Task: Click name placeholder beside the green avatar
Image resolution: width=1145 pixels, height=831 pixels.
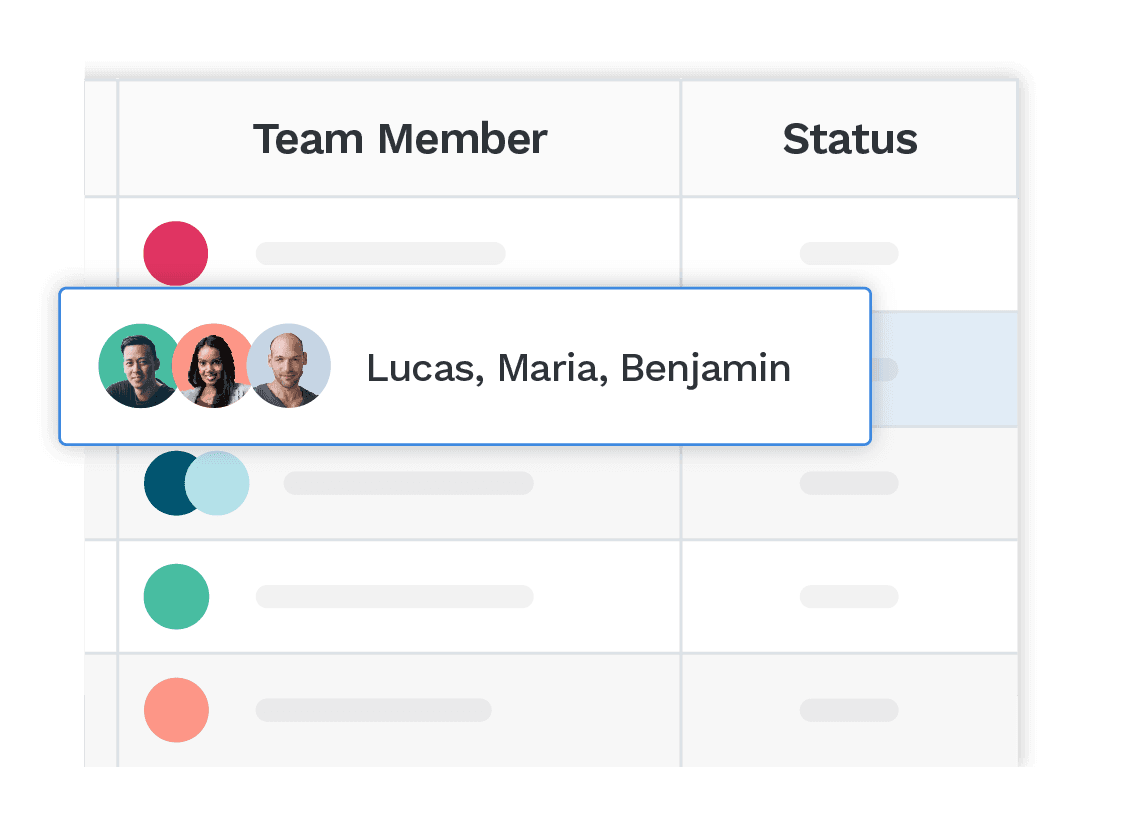Action: [x=394, y=596]
